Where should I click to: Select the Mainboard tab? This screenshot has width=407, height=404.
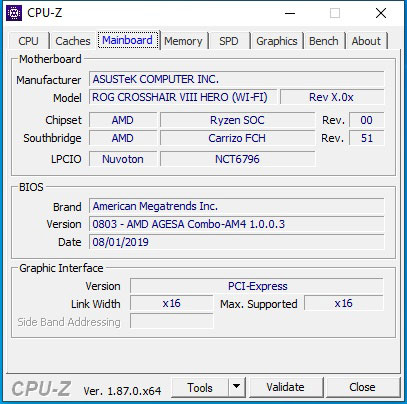coord(128,40)
